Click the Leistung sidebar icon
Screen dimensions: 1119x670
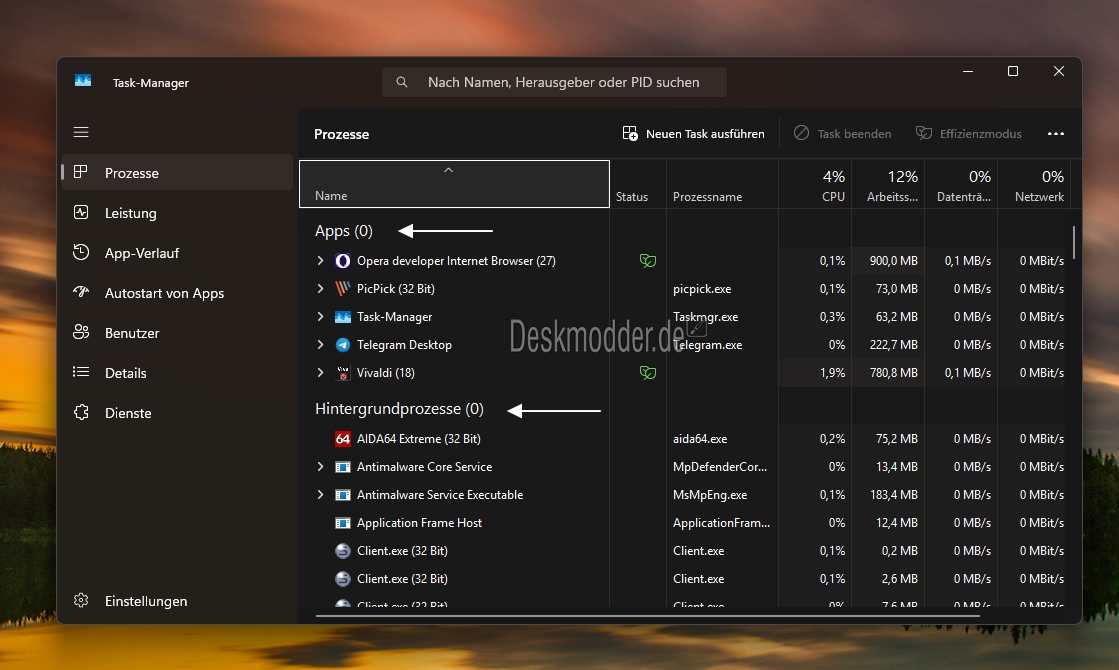pyautogui.click(x=81, y=212)
